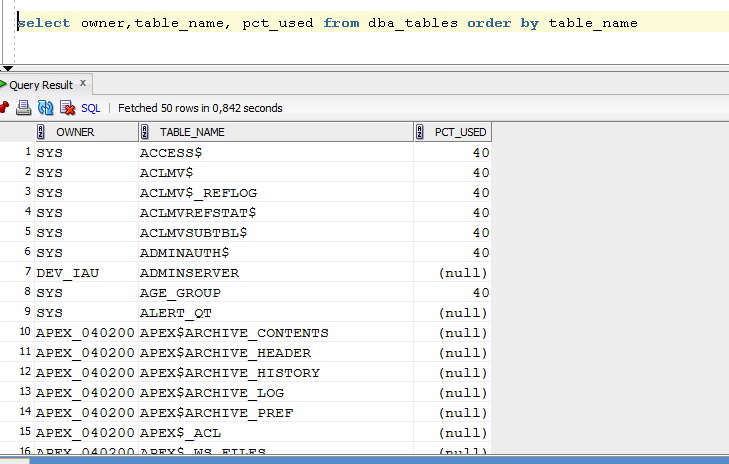Click the pin (freeze content) icon
Image resolution: width=729 pixels, height=464 pixels.
click(x=4, y=107)
